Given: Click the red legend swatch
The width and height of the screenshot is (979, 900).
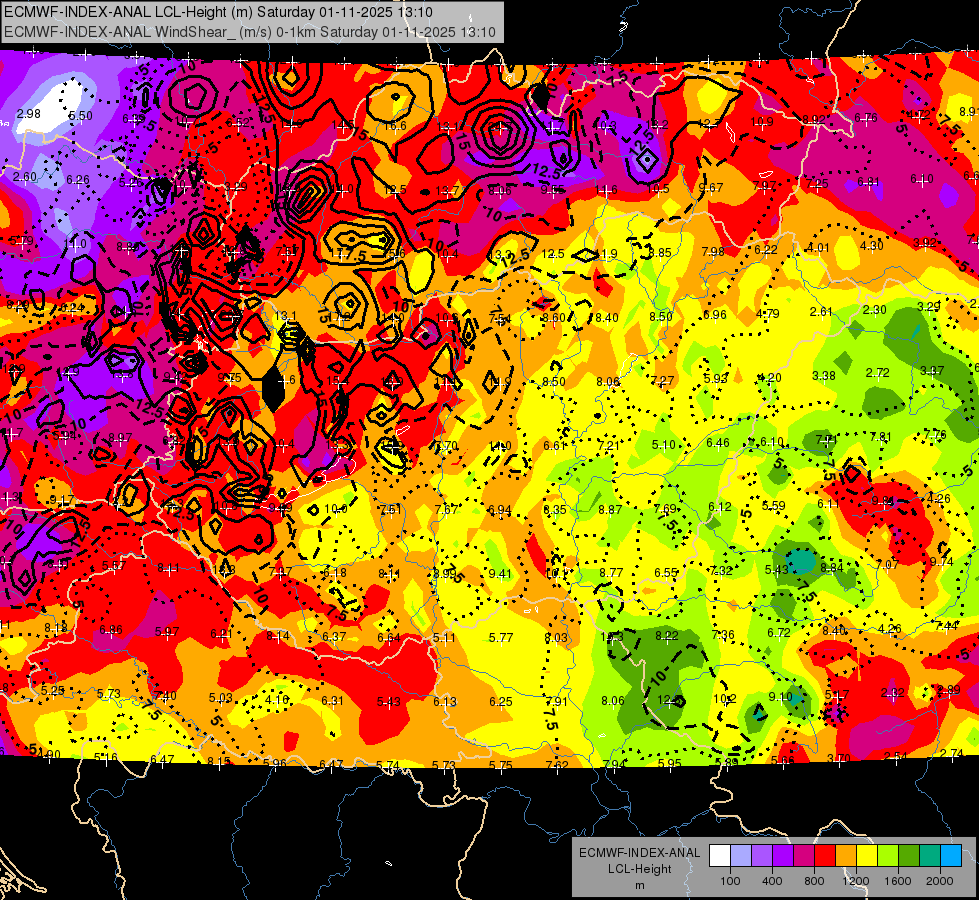Looking at the screenshot, I should [x=825, y=856].
